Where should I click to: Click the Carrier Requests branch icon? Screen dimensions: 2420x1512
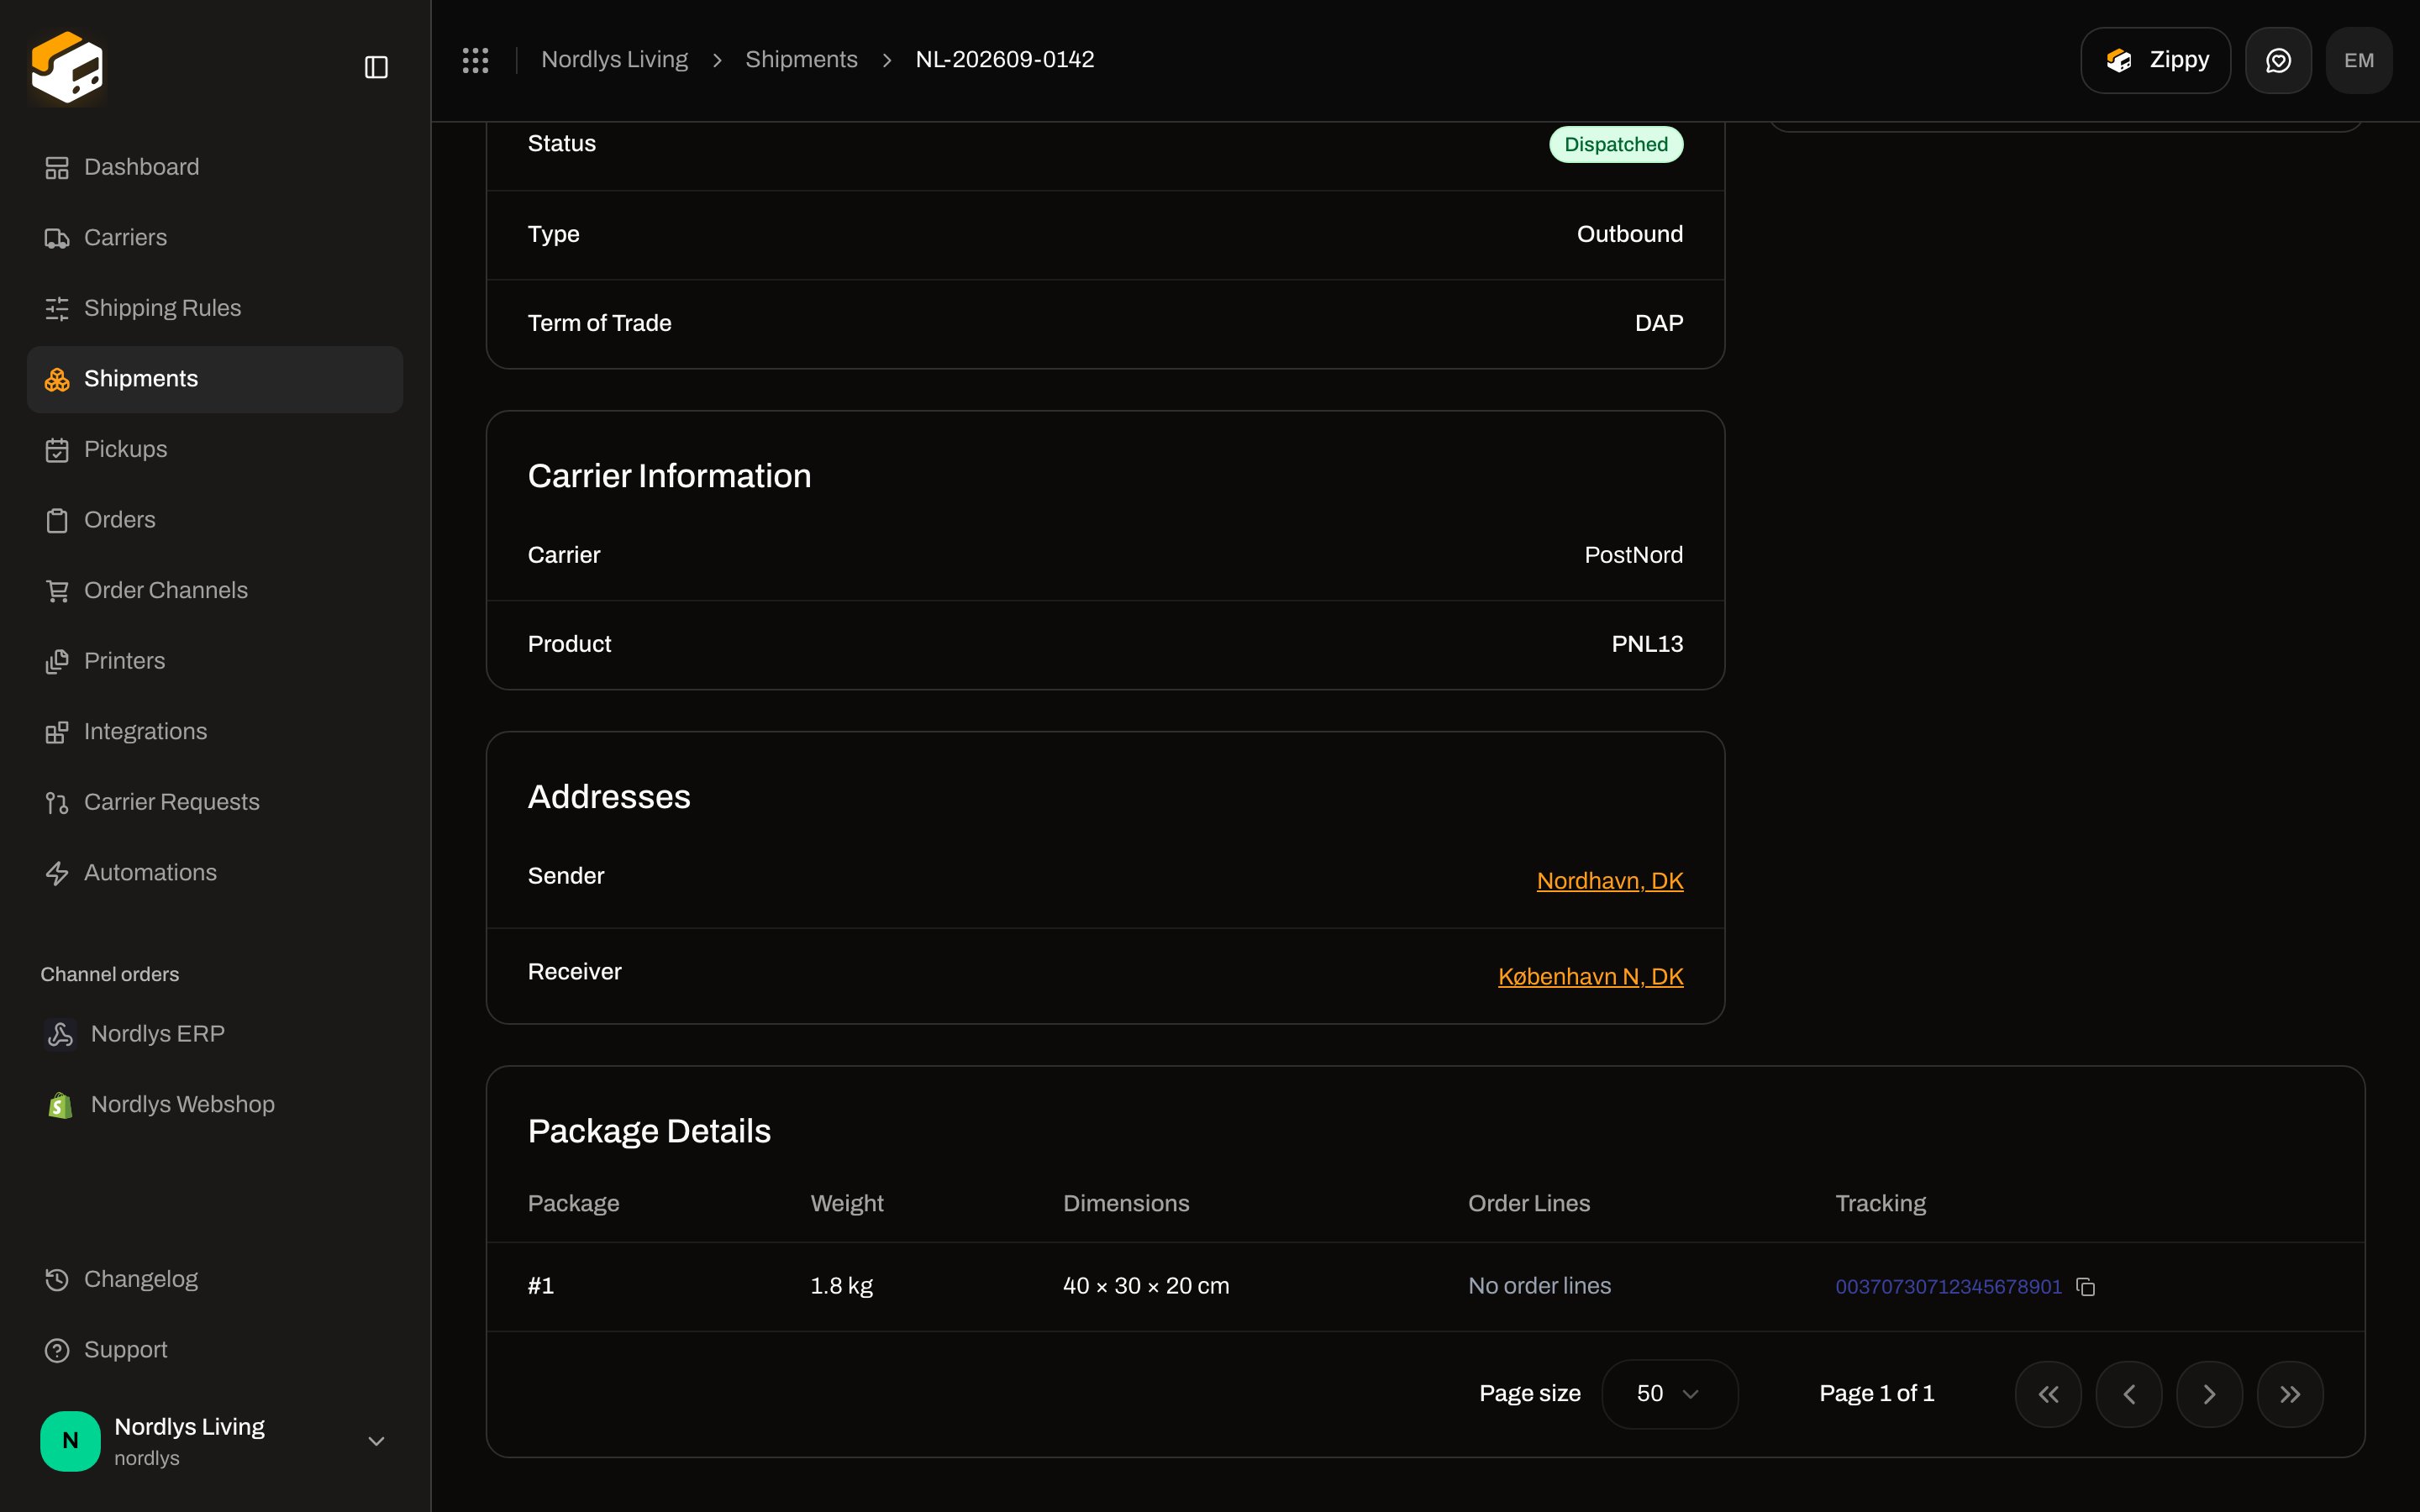coord(57,803)
